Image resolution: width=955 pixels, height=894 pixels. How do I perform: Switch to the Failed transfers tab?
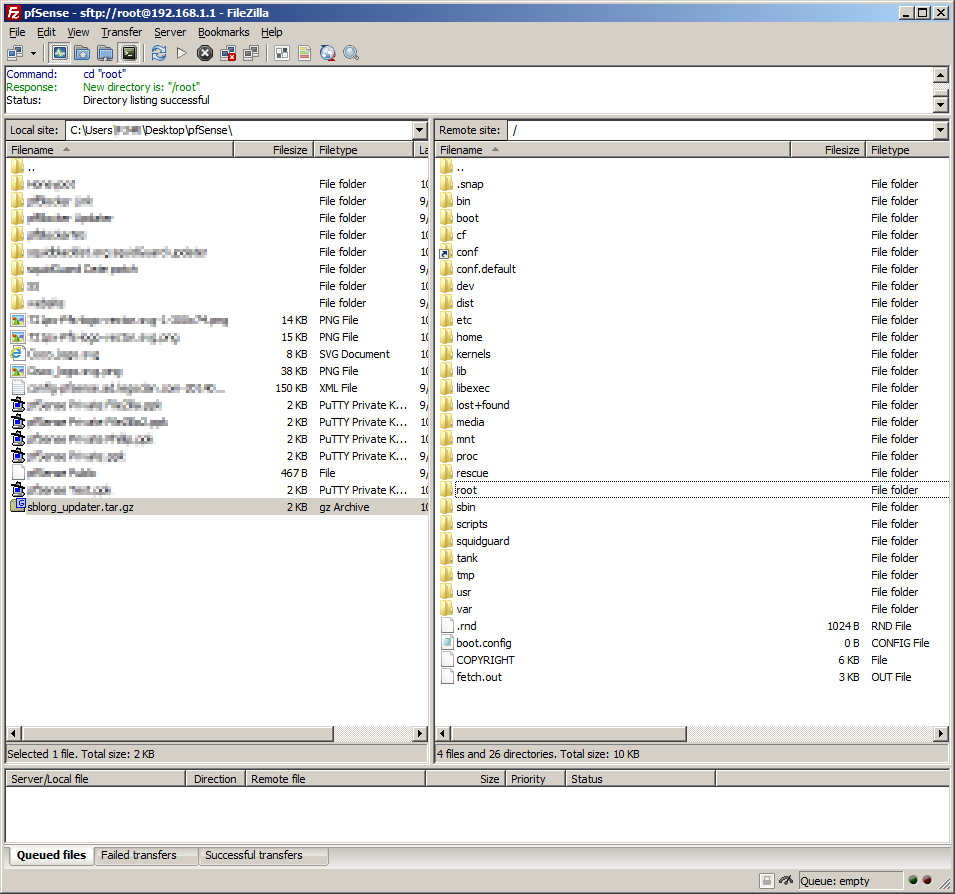(x=146, y=856)
